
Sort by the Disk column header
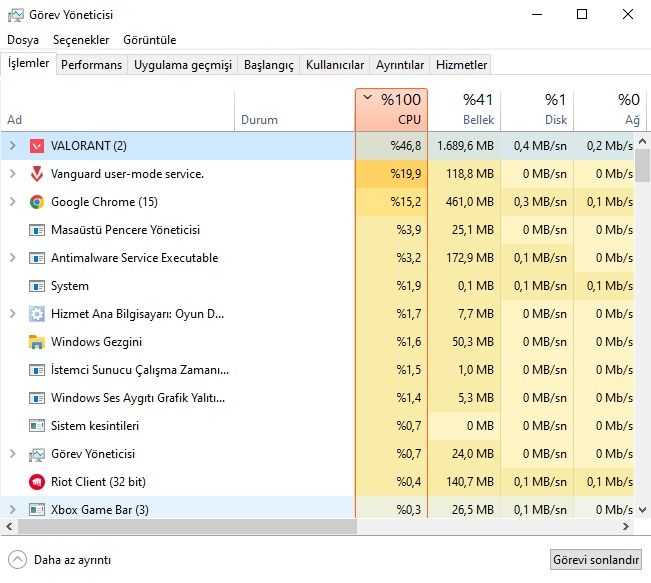click(537, 110)
